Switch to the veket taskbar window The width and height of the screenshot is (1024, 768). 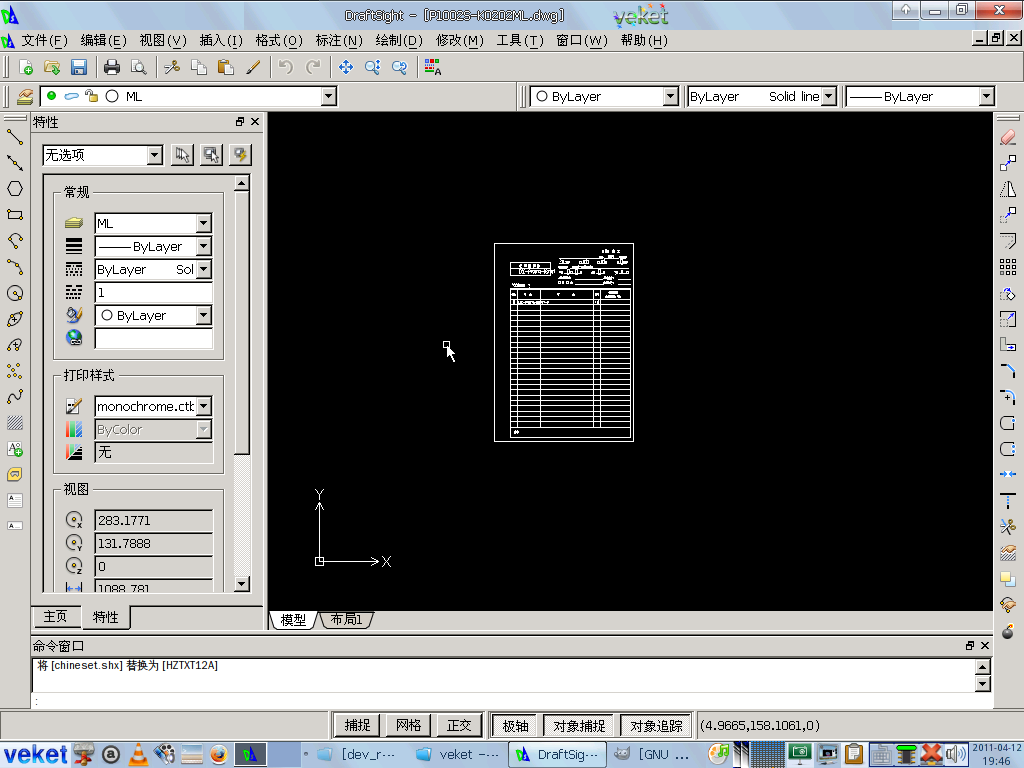tap(457, 754)
